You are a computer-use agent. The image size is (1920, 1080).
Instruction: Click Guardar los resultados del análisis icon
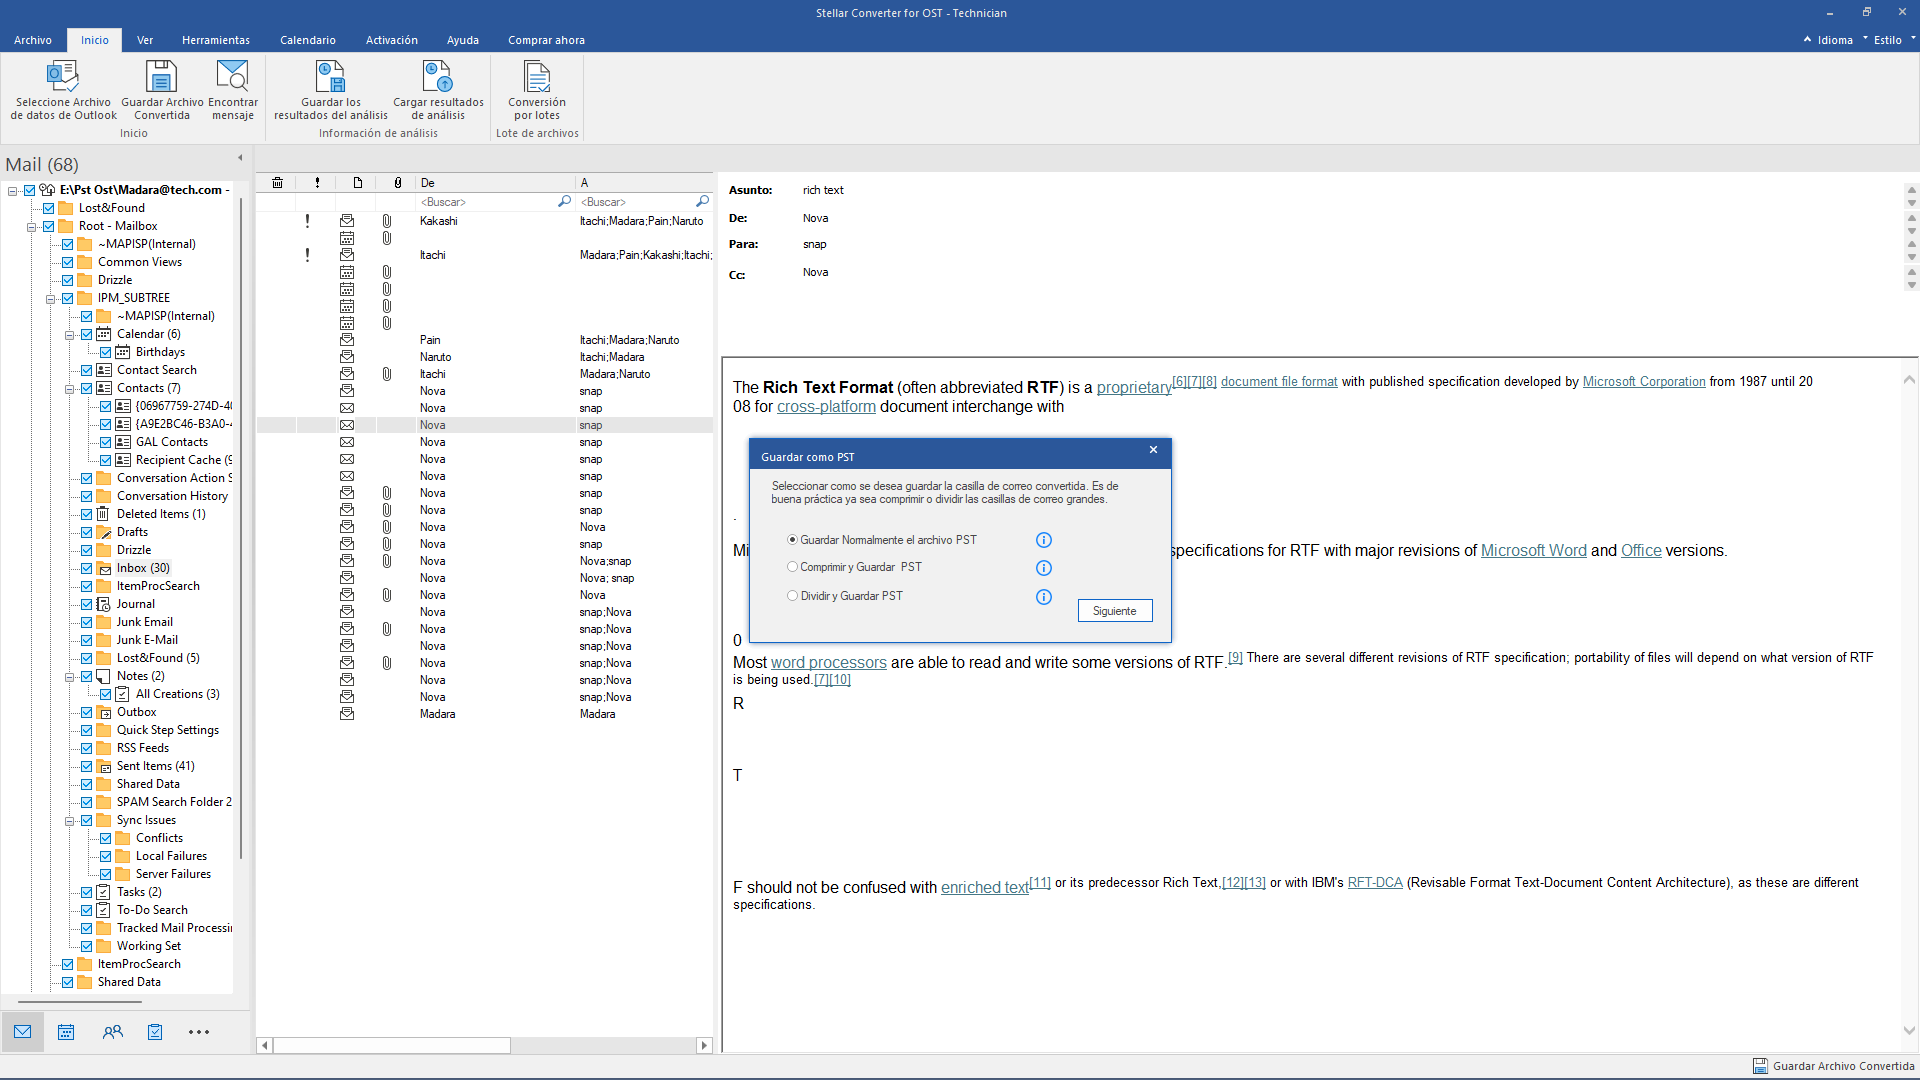pos(330,77)
